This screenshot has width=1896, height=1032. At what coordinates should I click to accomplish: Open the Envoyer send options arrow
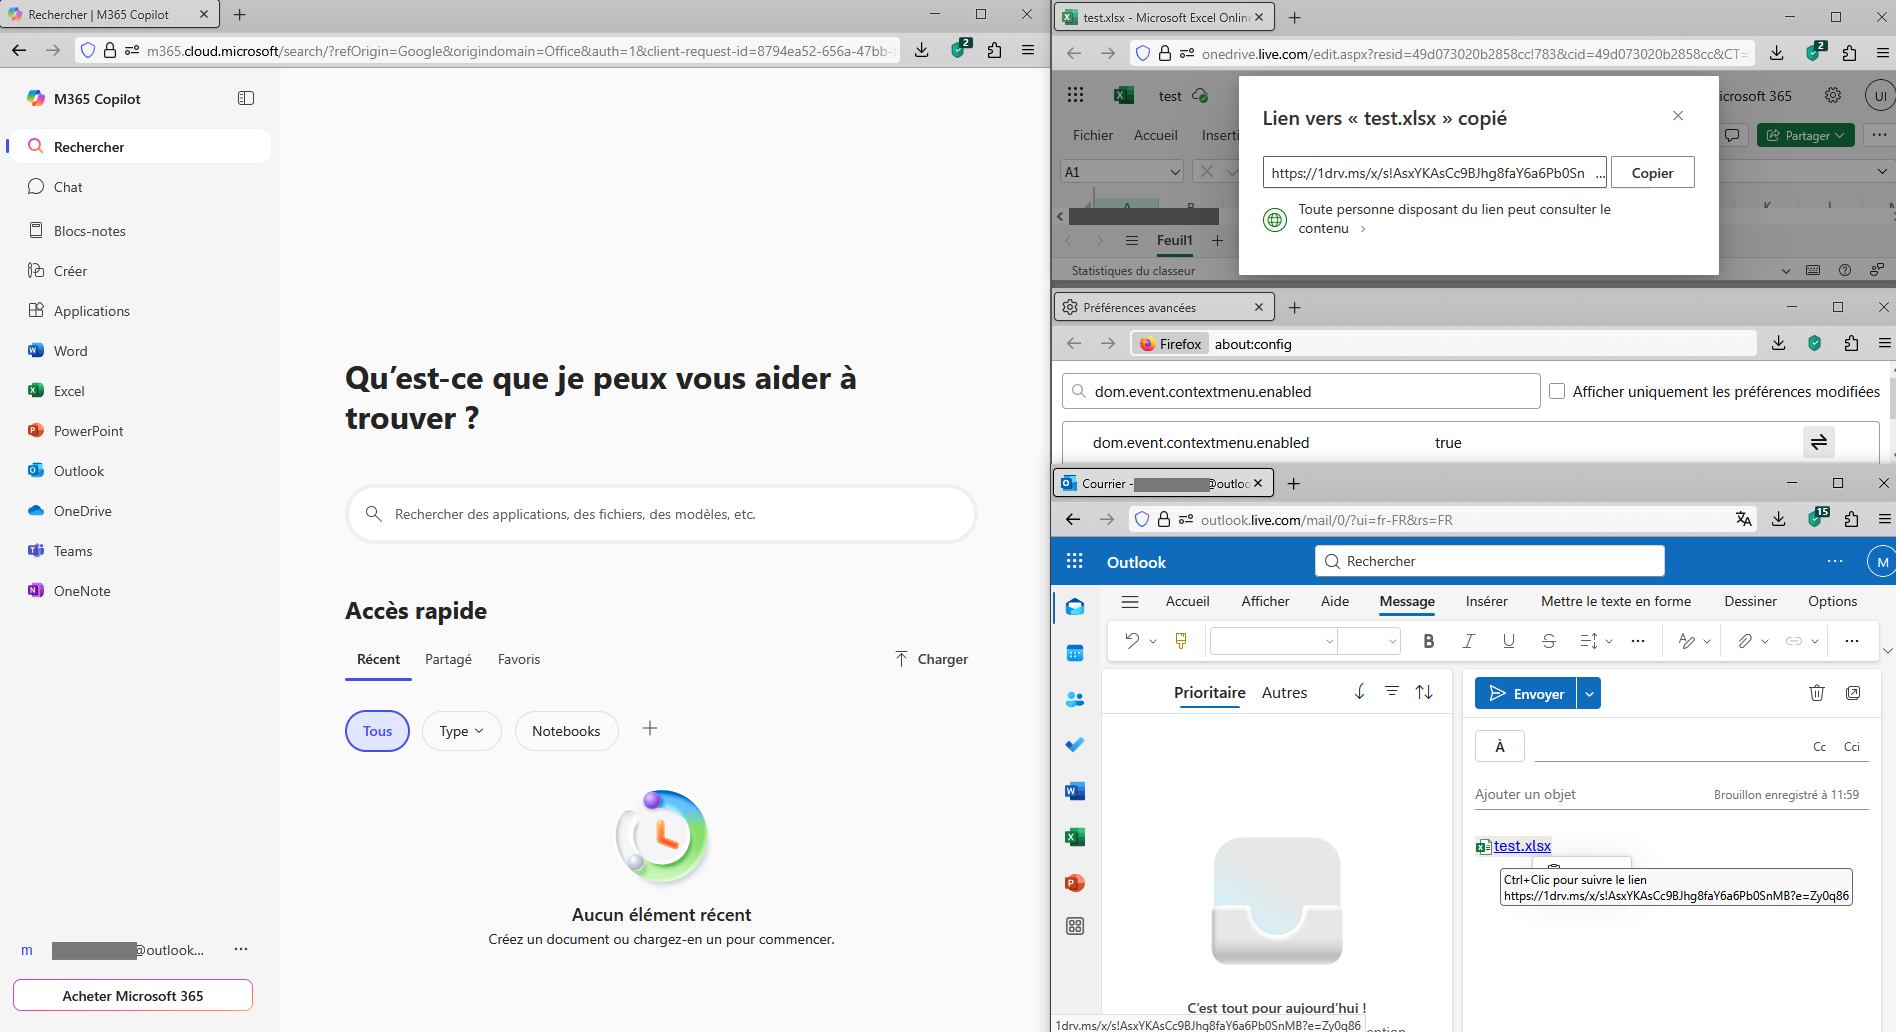[x=1589, y=693]
